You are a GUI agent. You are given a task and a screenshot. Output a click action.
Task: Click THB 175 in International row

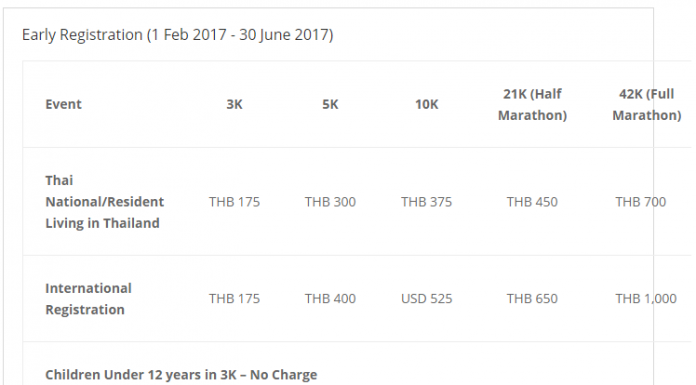pyautogui.click(x=234, y=299)
